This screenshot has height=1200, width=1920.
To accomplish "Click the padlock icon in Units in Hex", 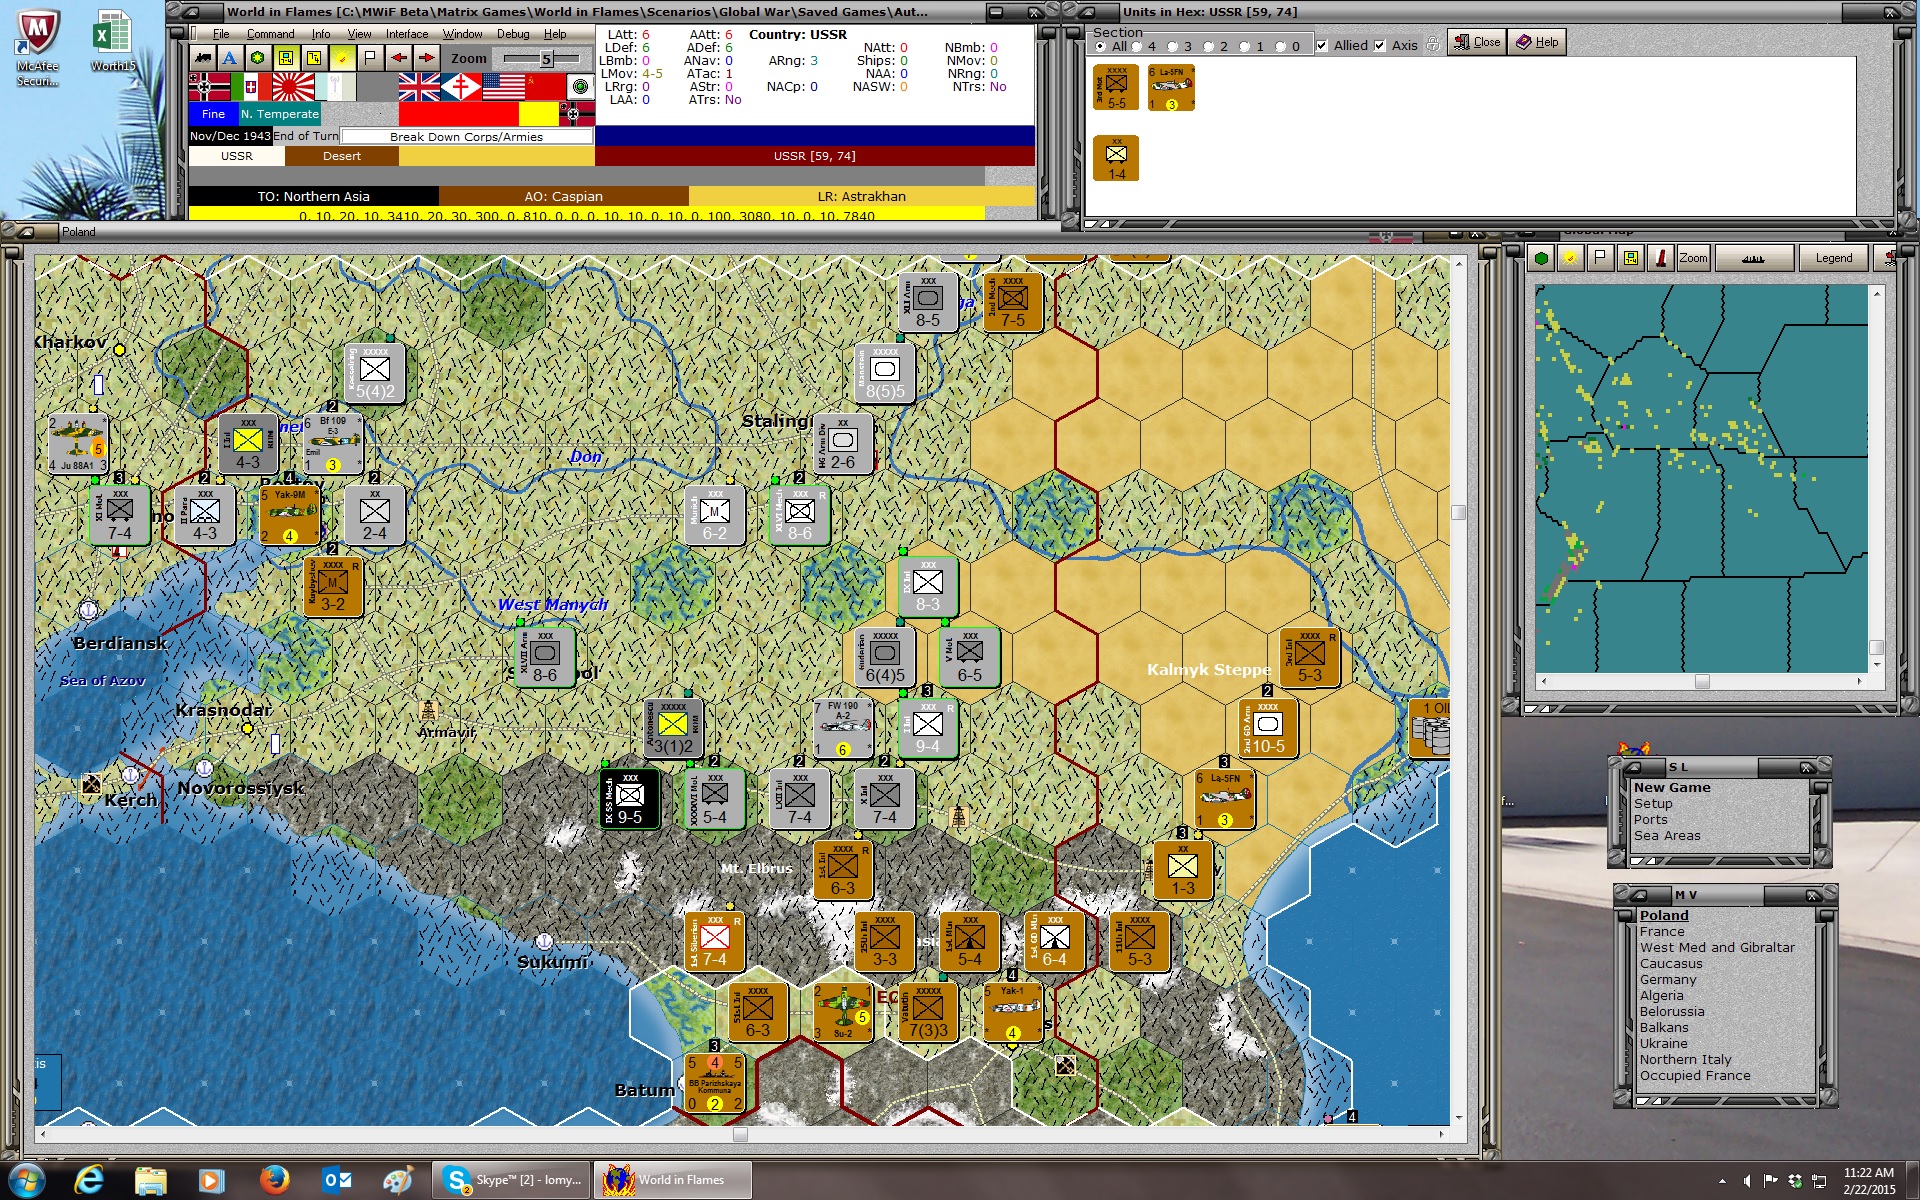I will click(1432, 44).
